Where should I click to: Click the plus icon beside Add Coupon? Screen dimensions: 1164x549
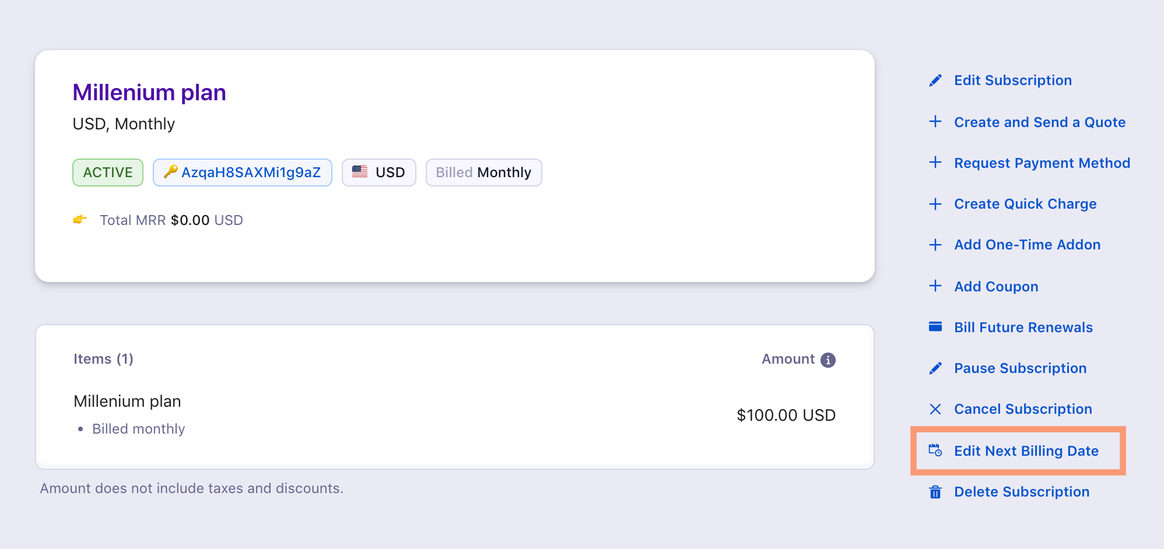935,286
